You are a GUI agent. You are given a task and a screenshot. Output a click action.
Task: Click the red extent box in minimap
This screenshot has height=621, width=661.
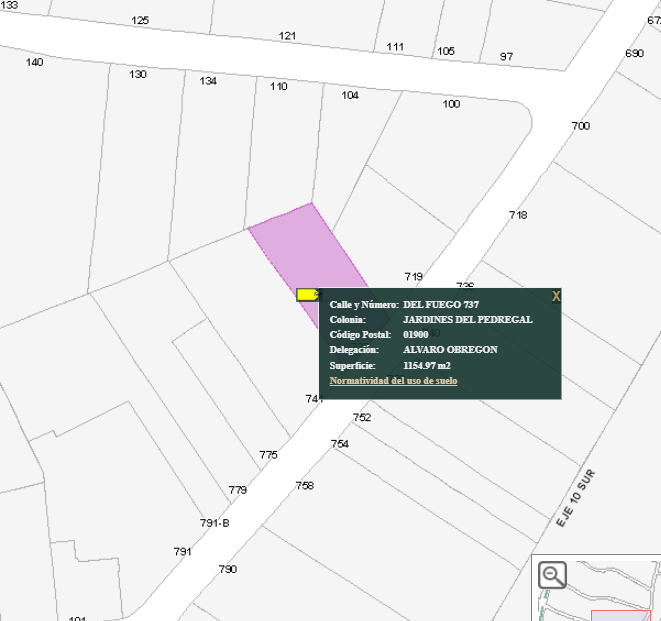[x=625, y=615]
